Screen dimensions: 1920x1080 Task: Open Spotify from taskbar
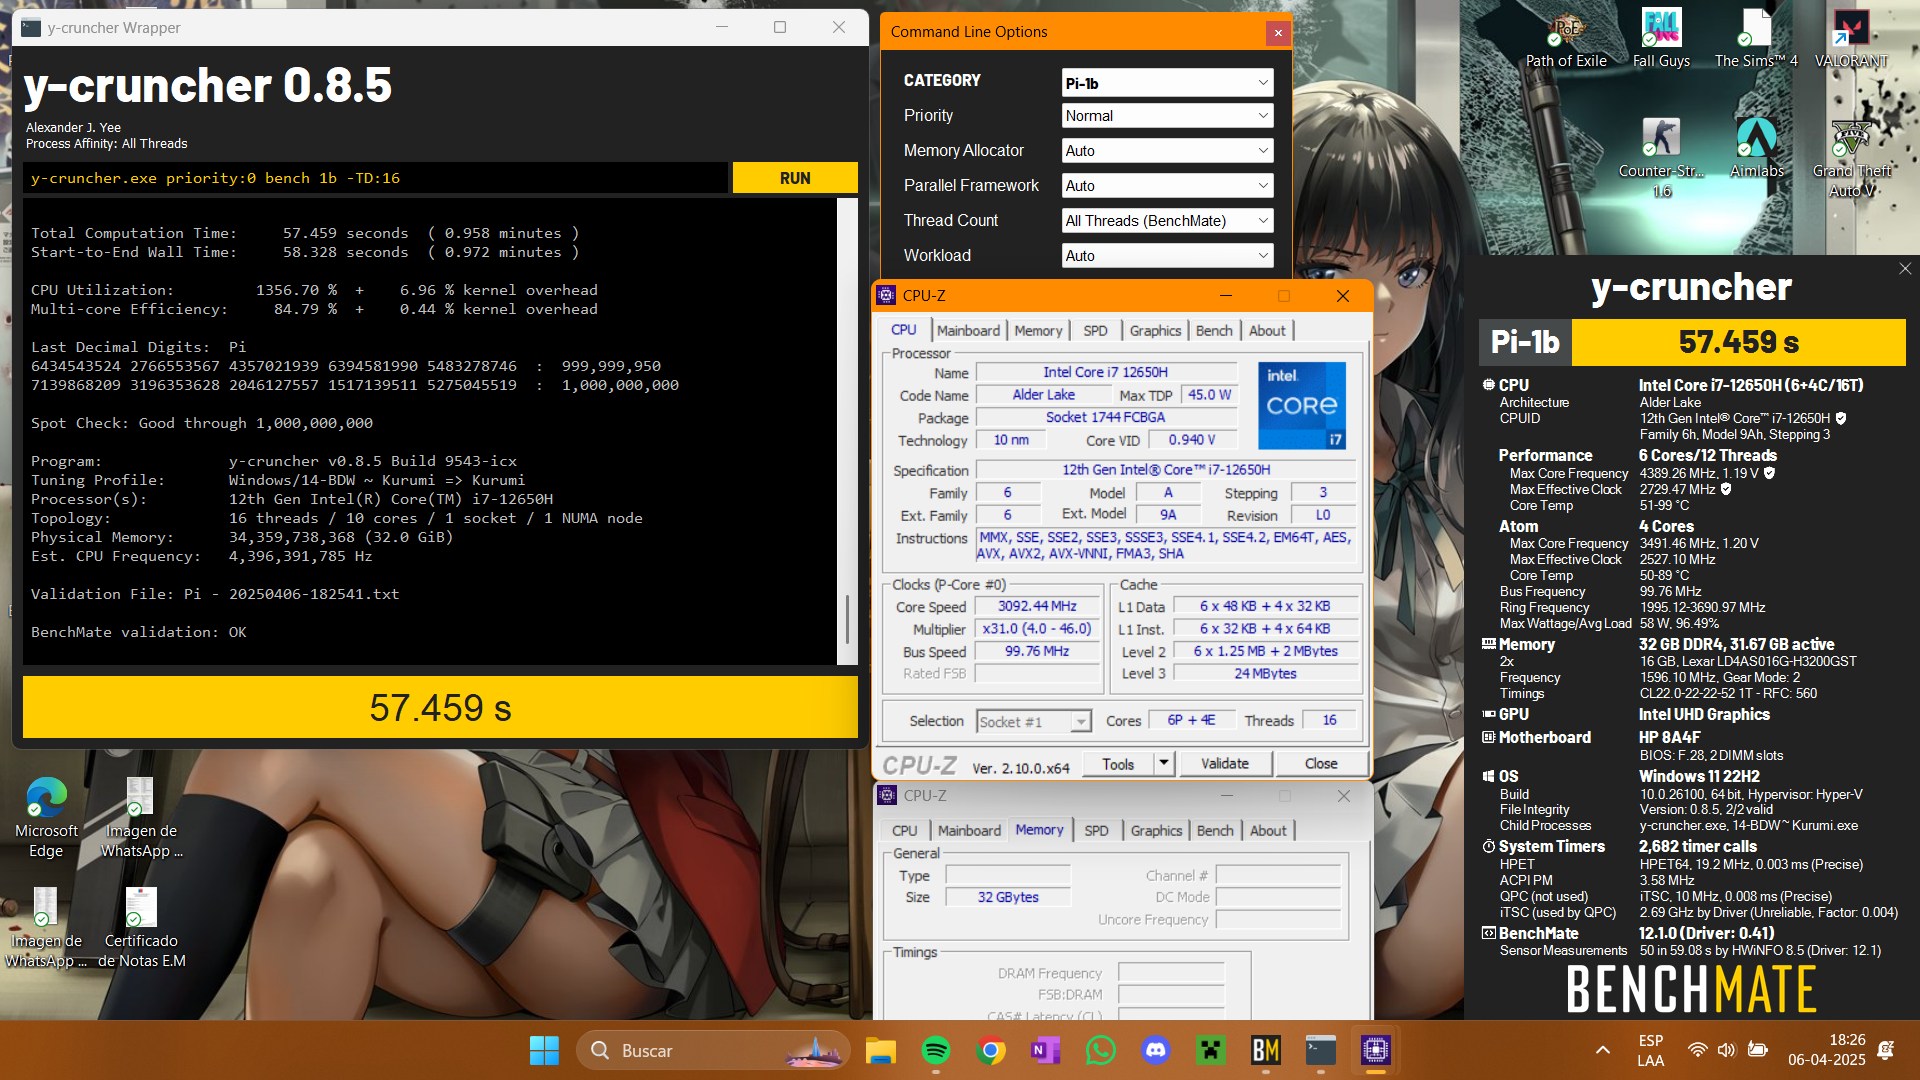pyautogui.click(x=935, y=1050)
